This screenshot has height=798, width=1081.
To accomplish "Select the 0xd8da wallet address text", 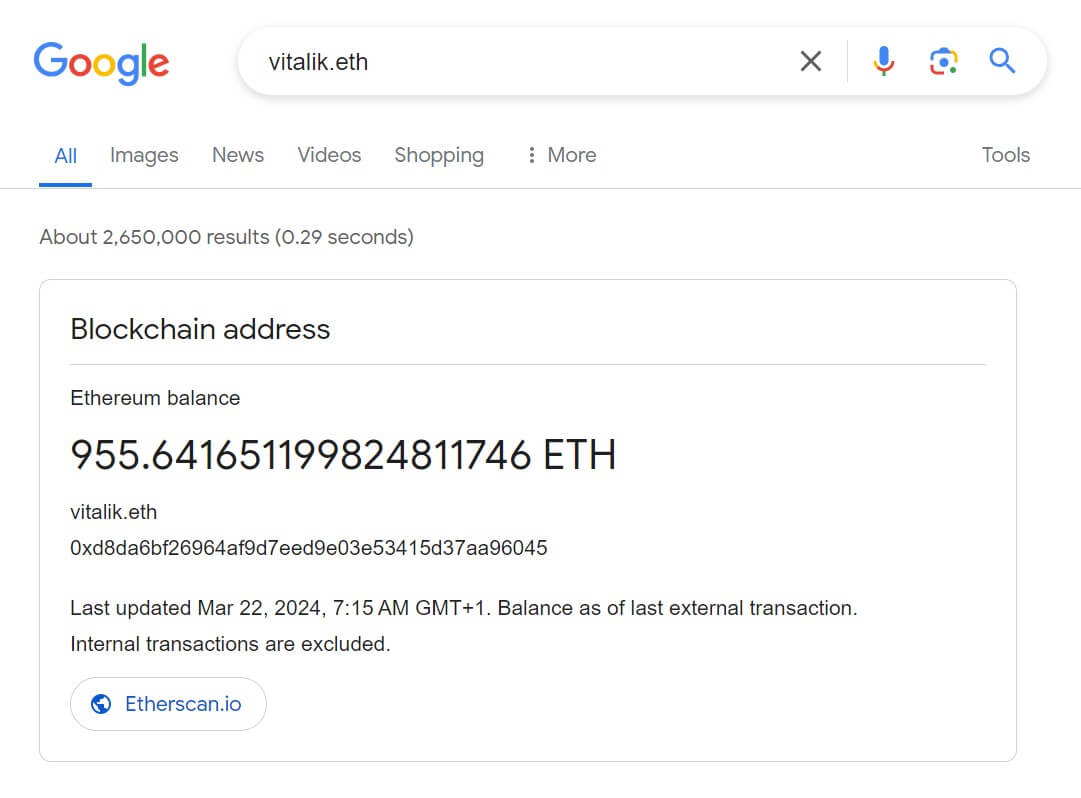I will (308, 547).
